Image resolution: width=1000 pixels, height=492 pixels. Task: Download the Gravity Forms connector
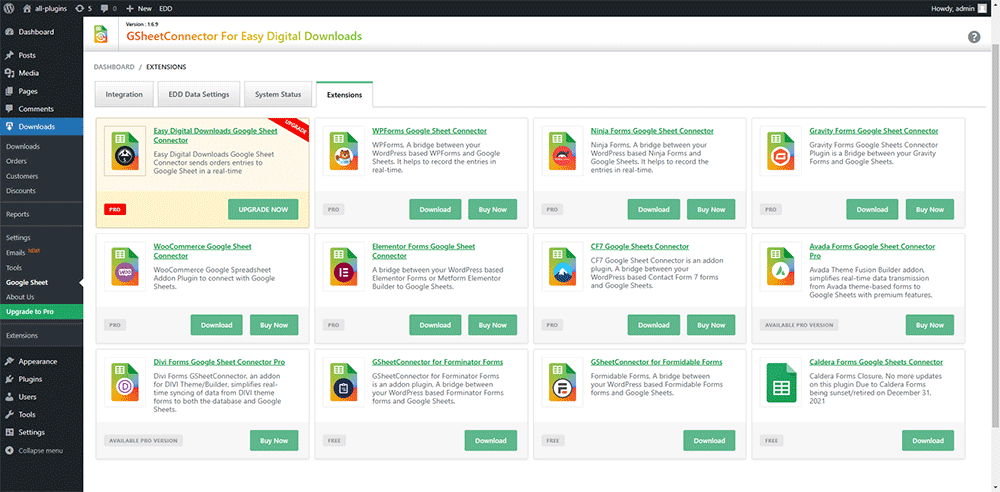point(872,209)
